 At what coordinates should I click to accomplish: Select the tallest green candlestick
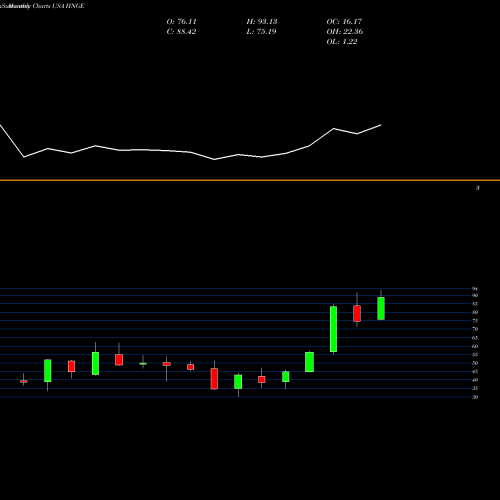pos(333,329)
